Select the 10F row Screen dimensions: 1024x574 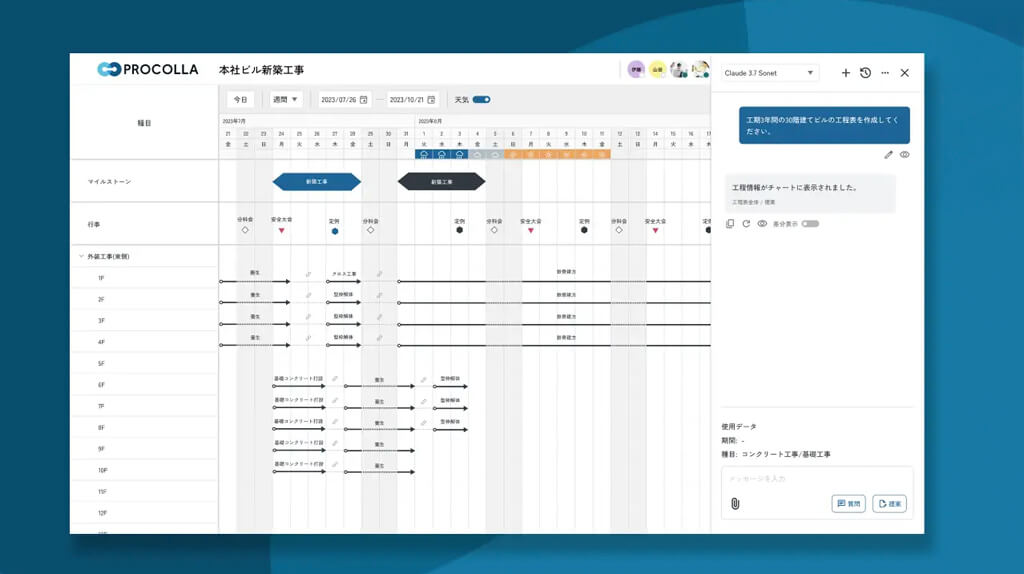pos(144,470)
